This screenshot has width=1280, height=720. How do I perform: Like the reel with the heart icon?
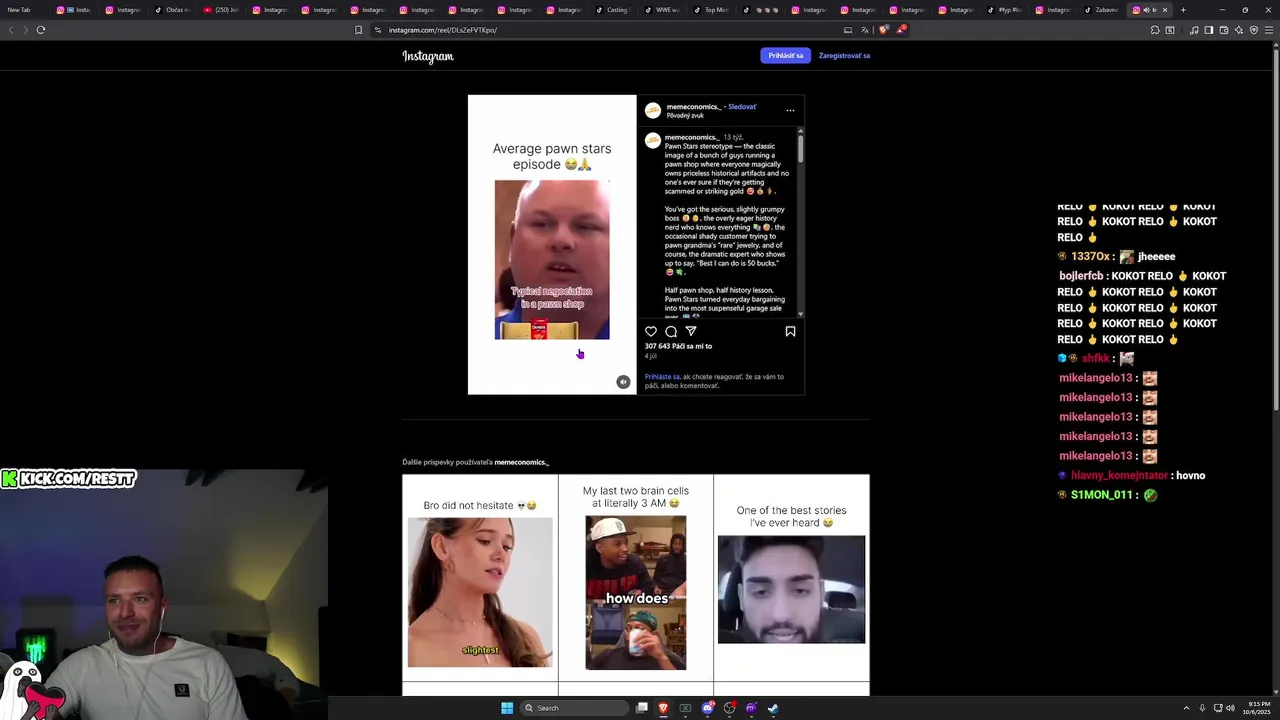click(x=651, y=331)
